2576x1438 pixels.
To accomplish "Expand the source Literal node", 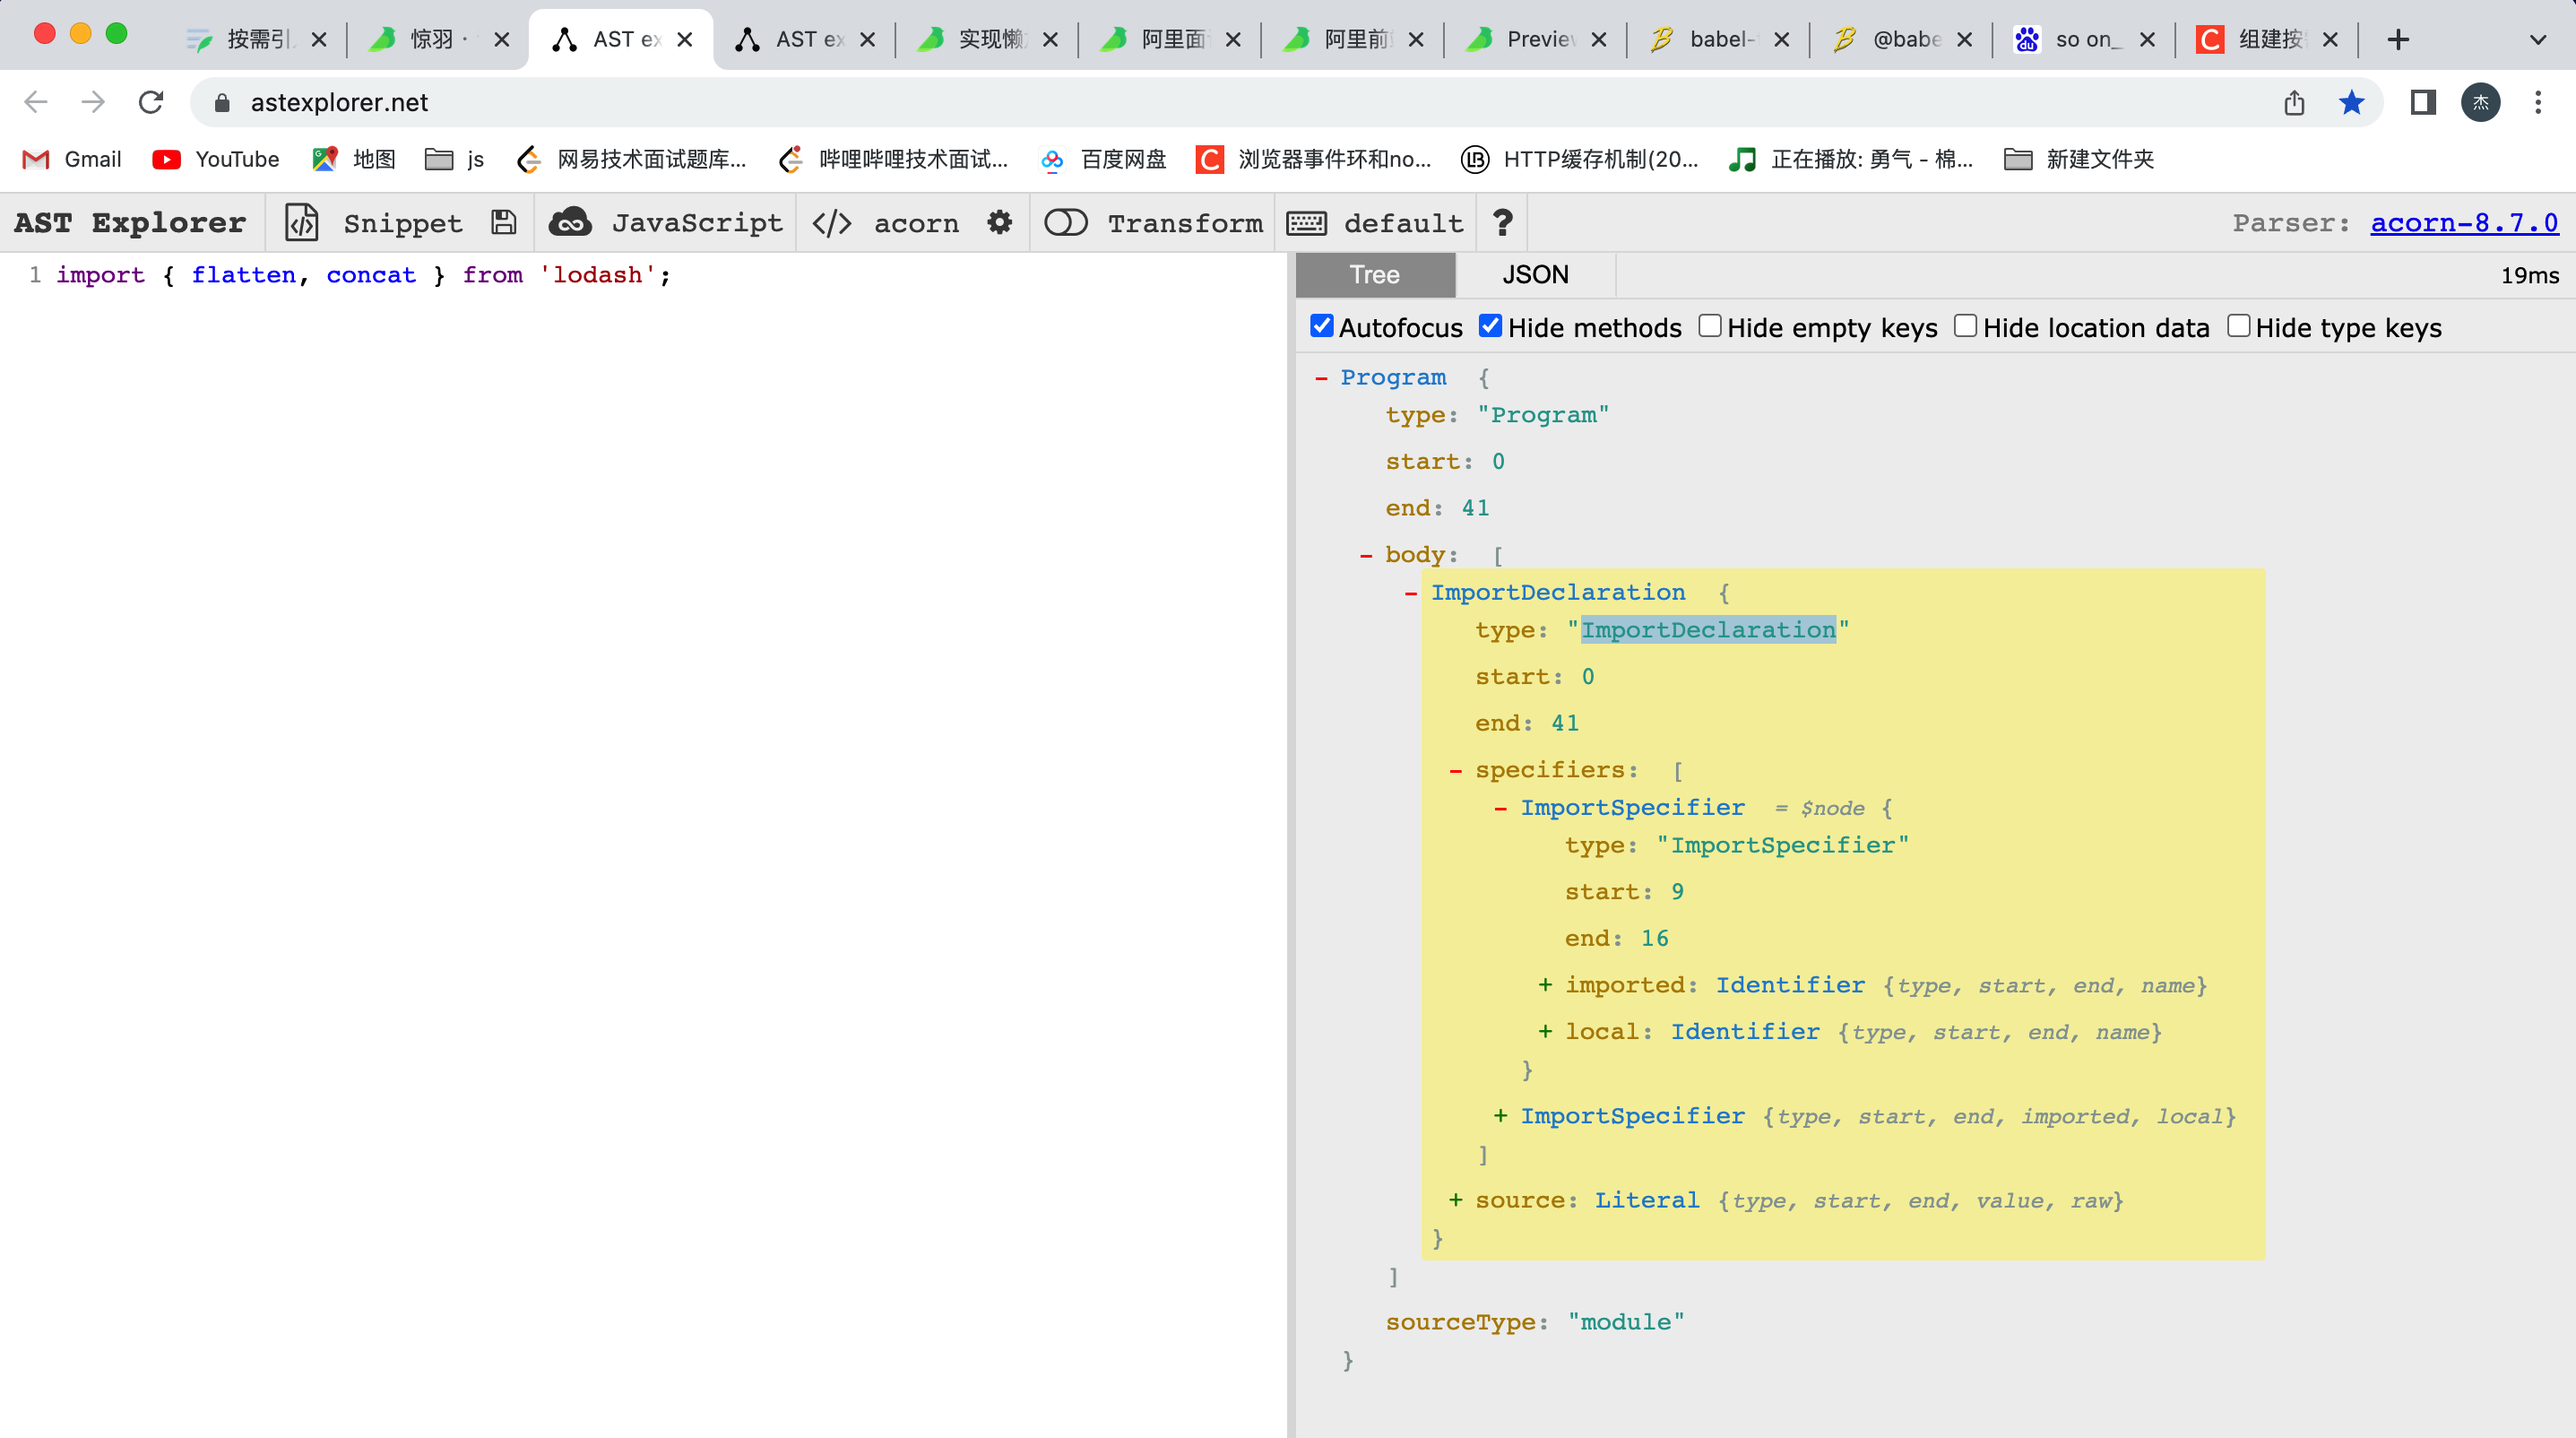I will [1455, 1200].
